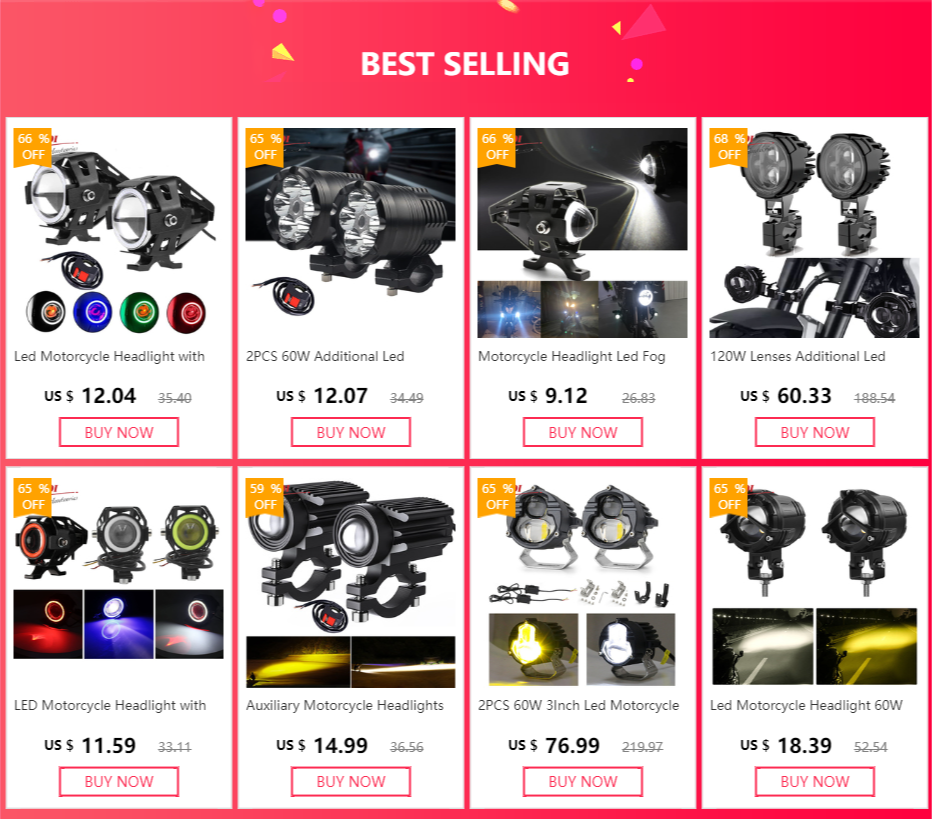
Task: Click BUY NOW for 120W Lenses Additional Led
Action: [x=815, y=432]
